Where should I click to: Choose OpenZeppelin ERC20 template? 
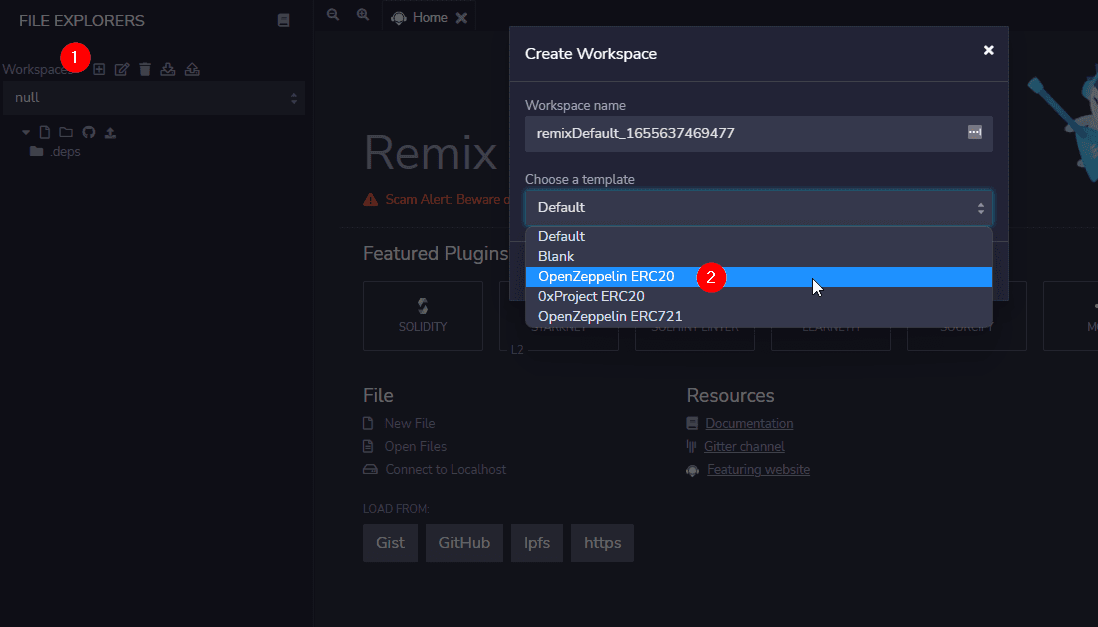click(x=759, y=277)
